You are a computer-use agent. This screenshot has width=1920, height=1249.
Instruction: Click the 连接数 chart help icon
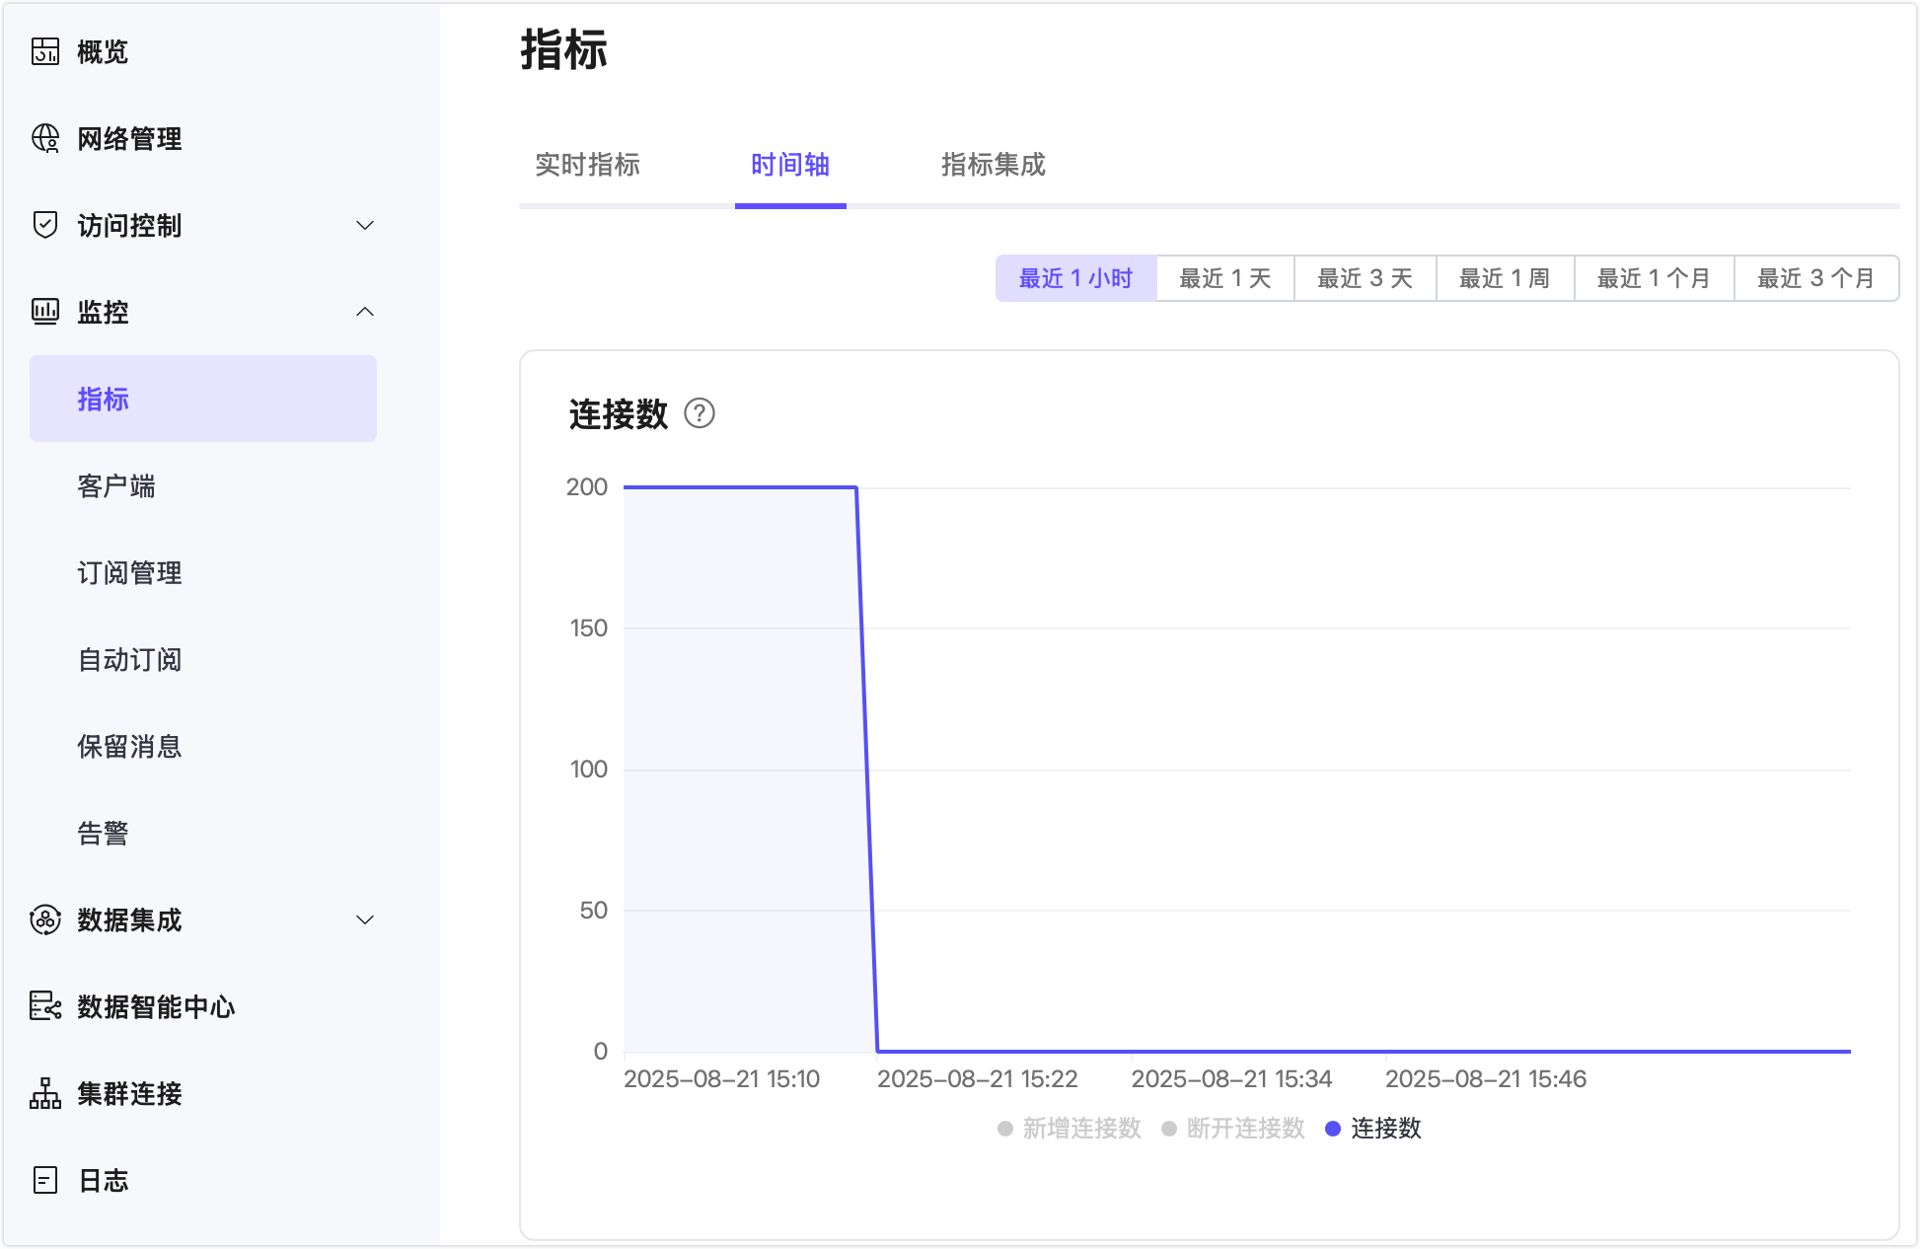(x=700, y=414)
